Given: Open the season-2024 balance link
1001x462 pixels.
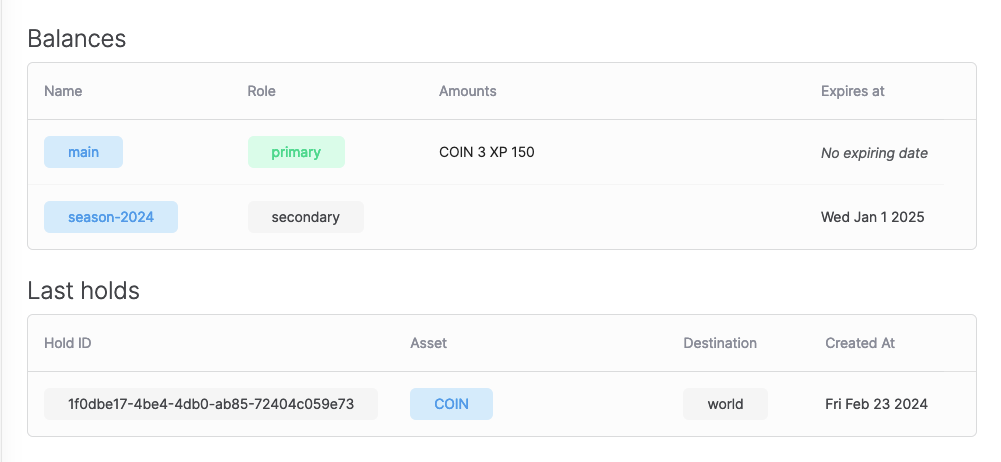Looking at the screenshot, I should [x=111, y=217].
